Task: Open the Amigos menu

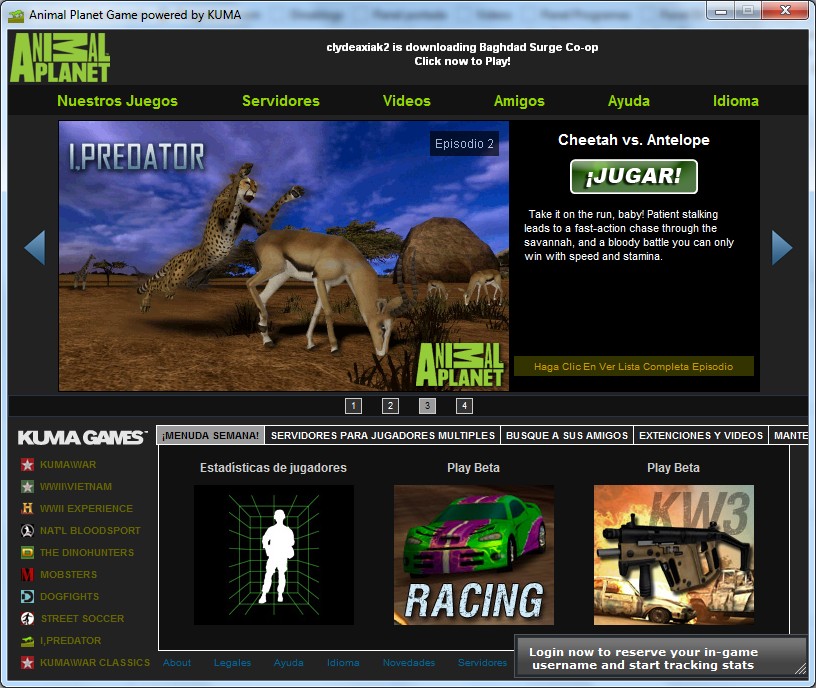Action: 519,100
